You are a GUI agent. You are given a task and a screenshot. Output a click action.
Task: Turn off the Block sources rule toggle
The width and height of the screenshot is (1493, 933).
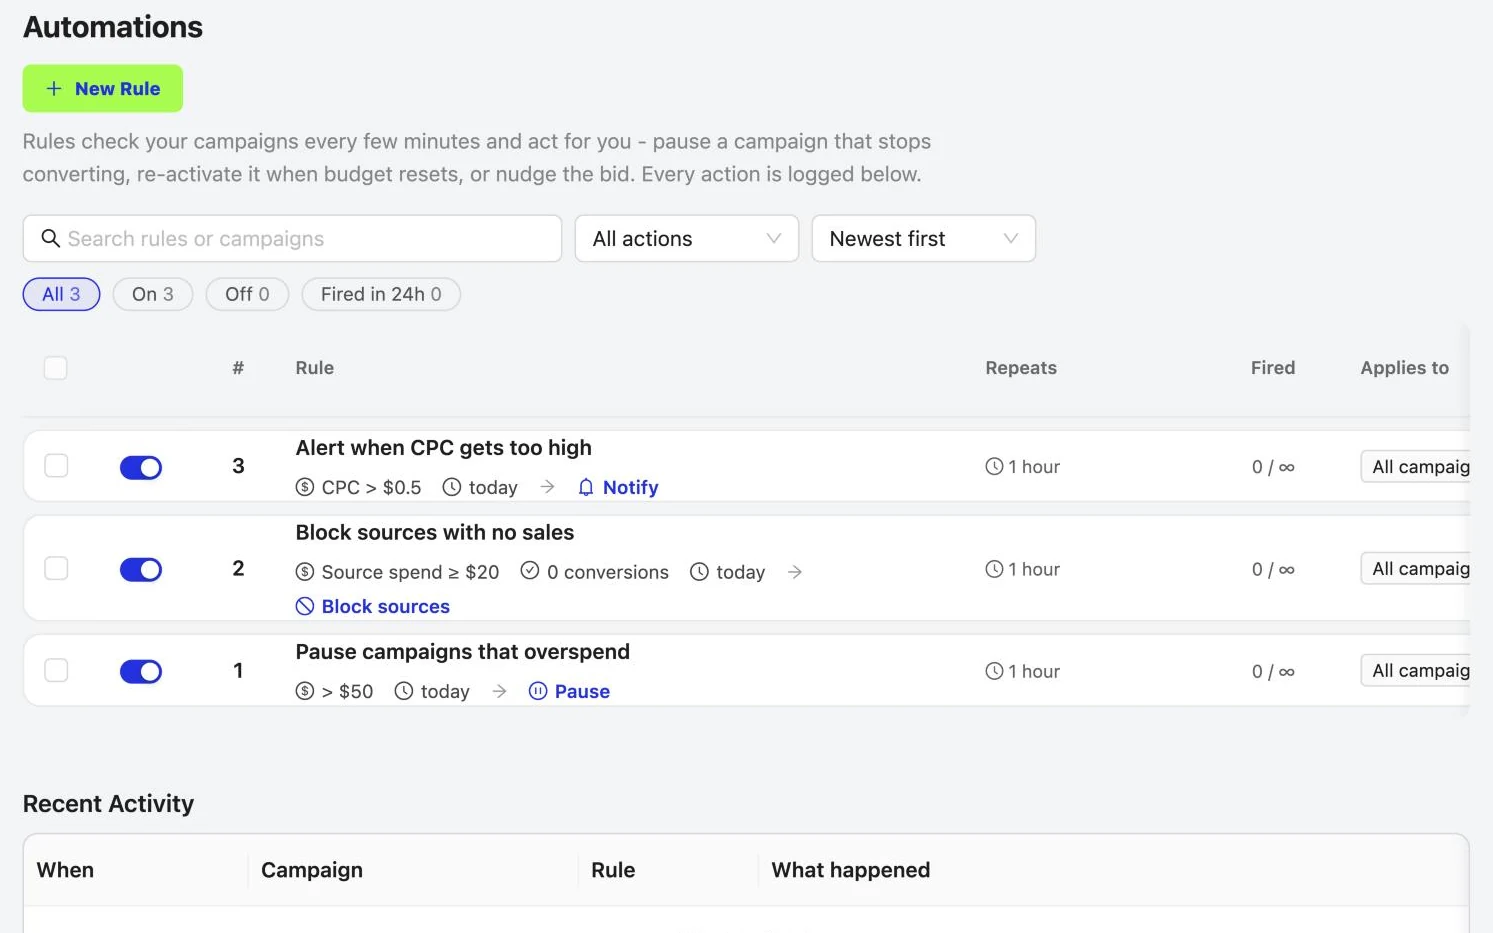coord(141,569)
